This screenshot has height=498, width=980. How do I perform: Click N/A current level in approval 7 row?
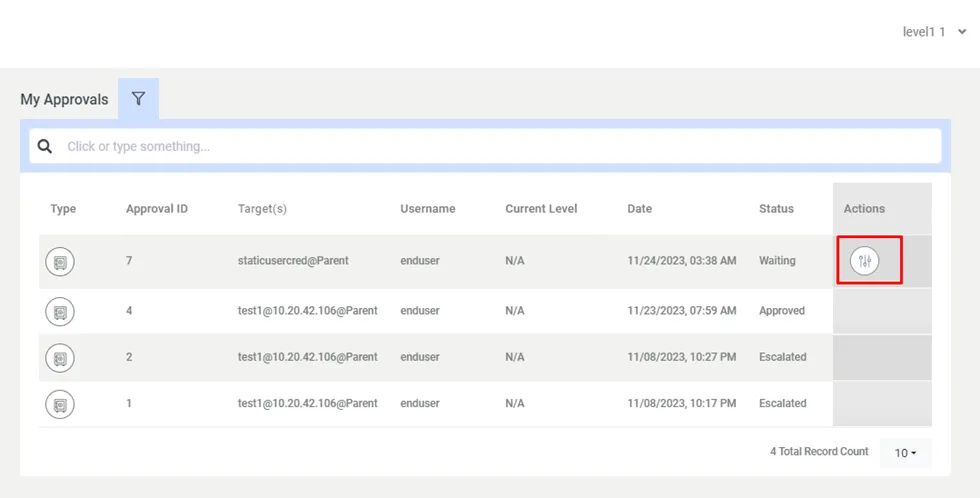515,261
